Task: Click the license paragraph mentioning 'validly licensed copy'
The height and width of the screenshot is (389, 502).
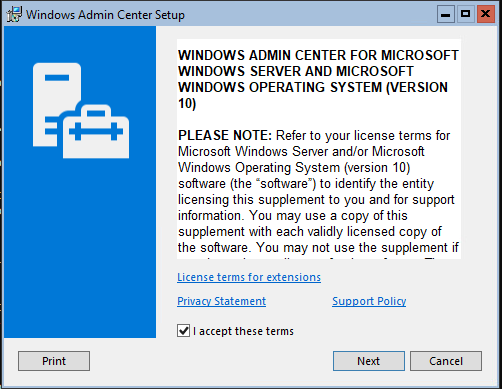Action: pyautogui.click(x=318, y=191)
